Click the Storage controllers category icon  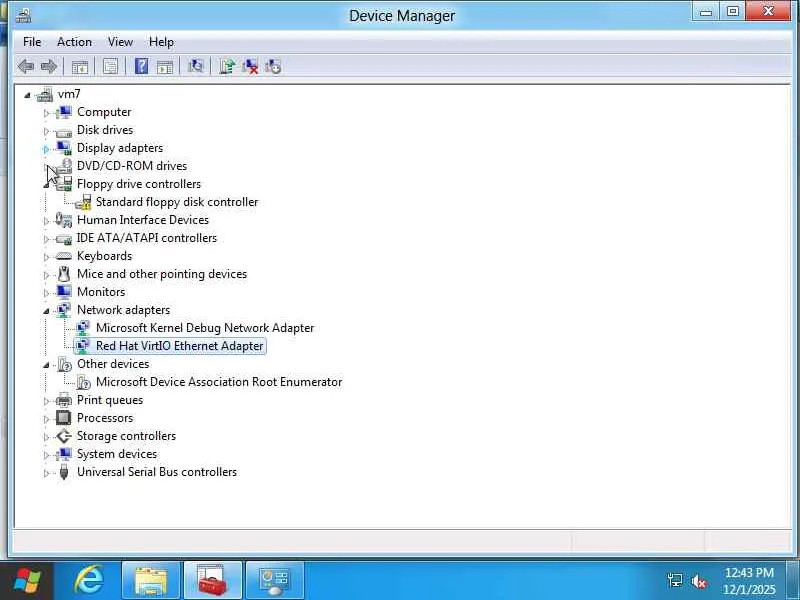click(x=64, y=436)
